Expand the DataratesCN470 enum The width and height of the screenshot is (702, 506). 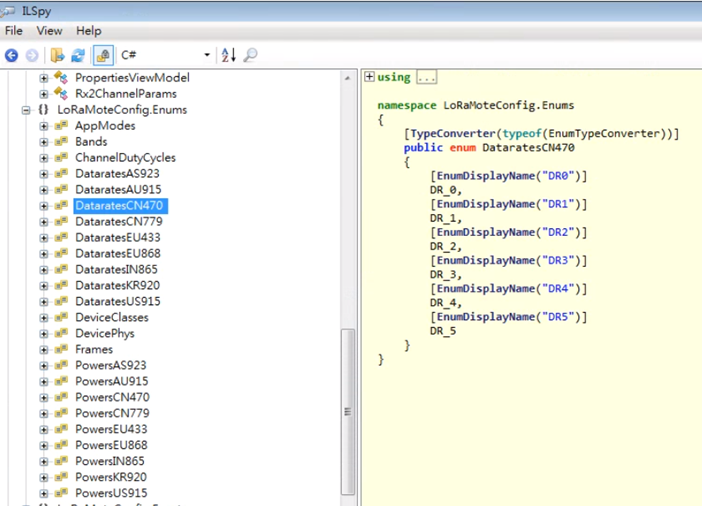[44, 206]
